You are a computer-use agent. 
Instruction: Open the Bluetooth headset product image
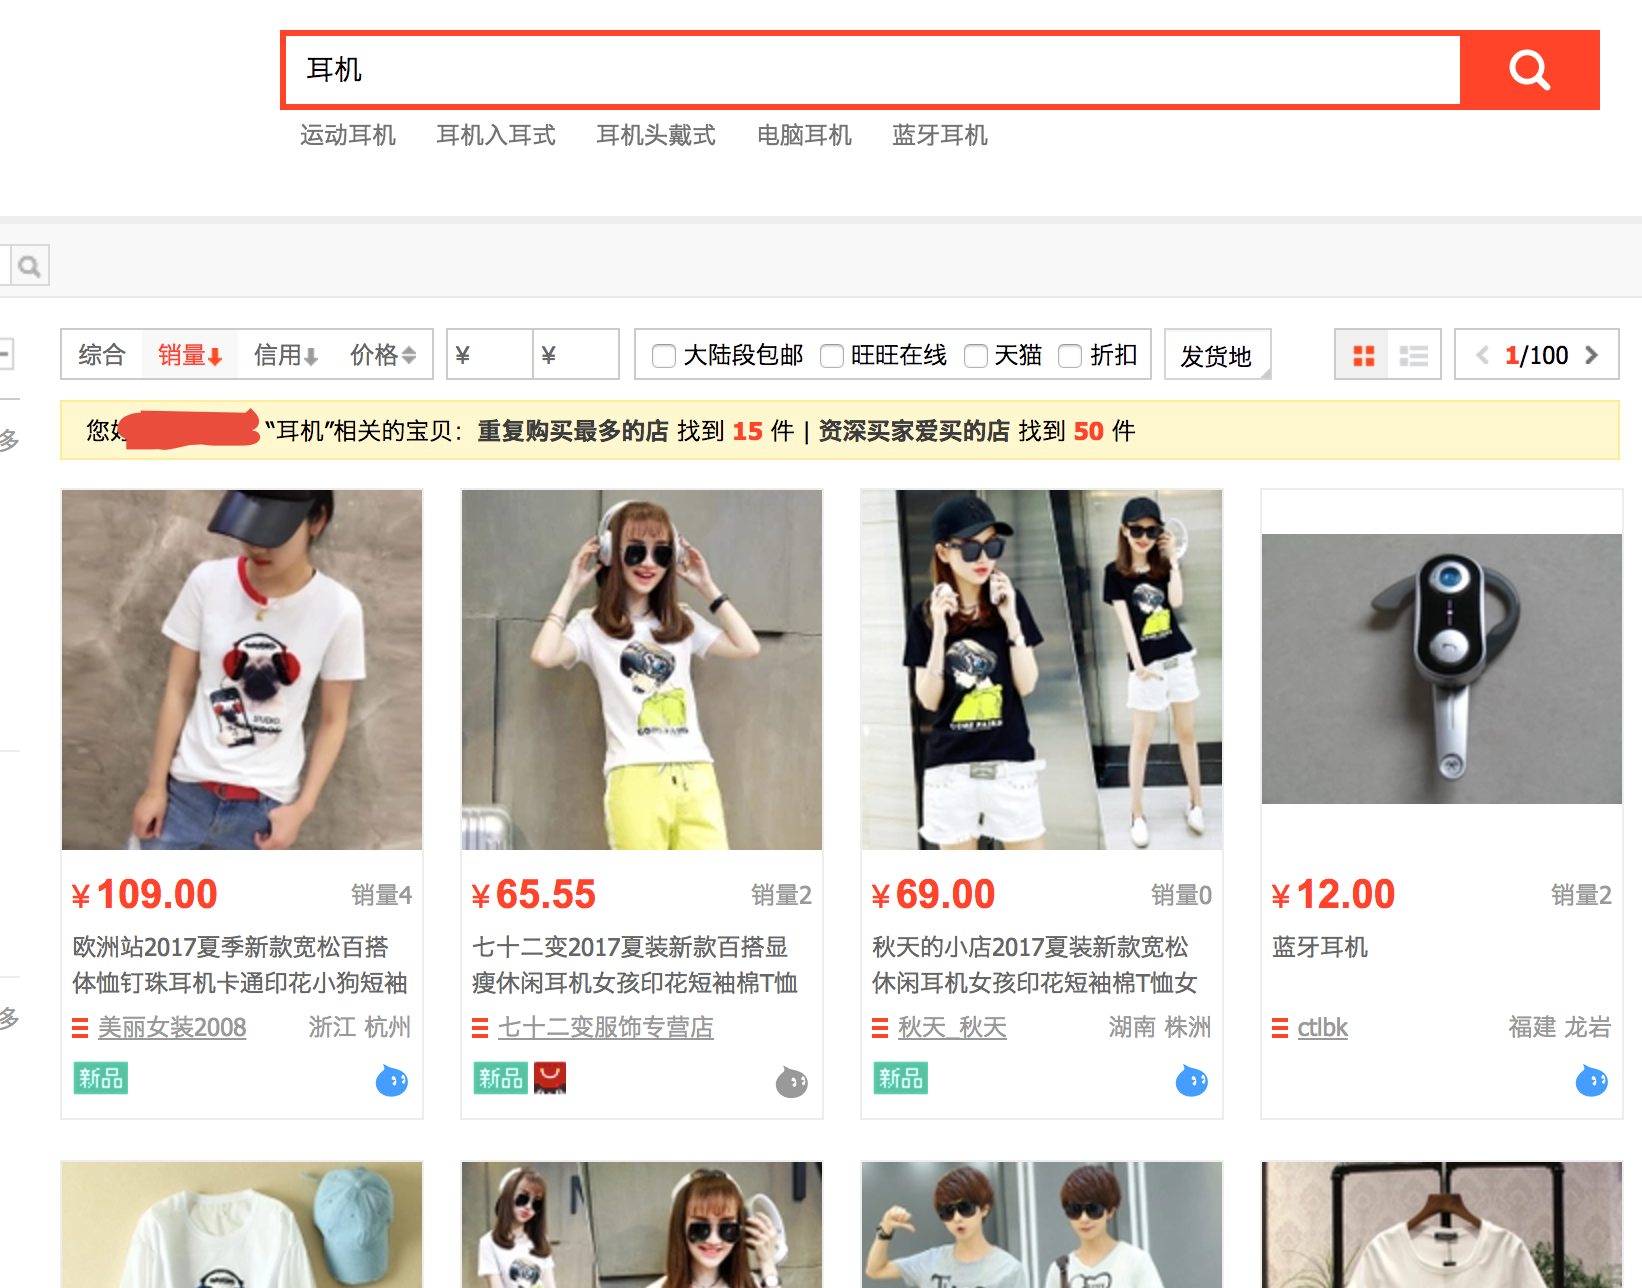[x=1442, y=669]
